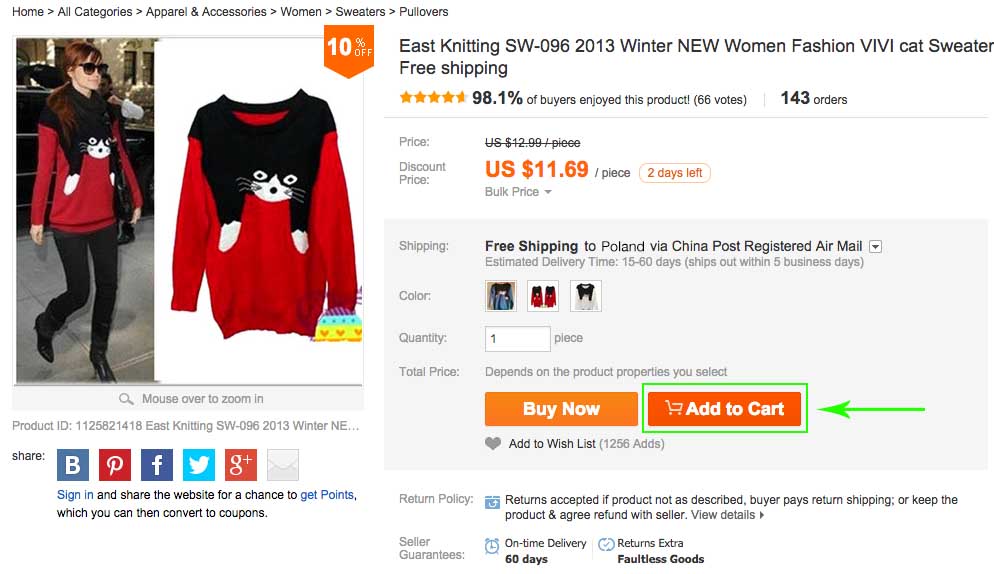Click the Add to Cart button
This screenshot has width=994, height=574.
(724, 409)
